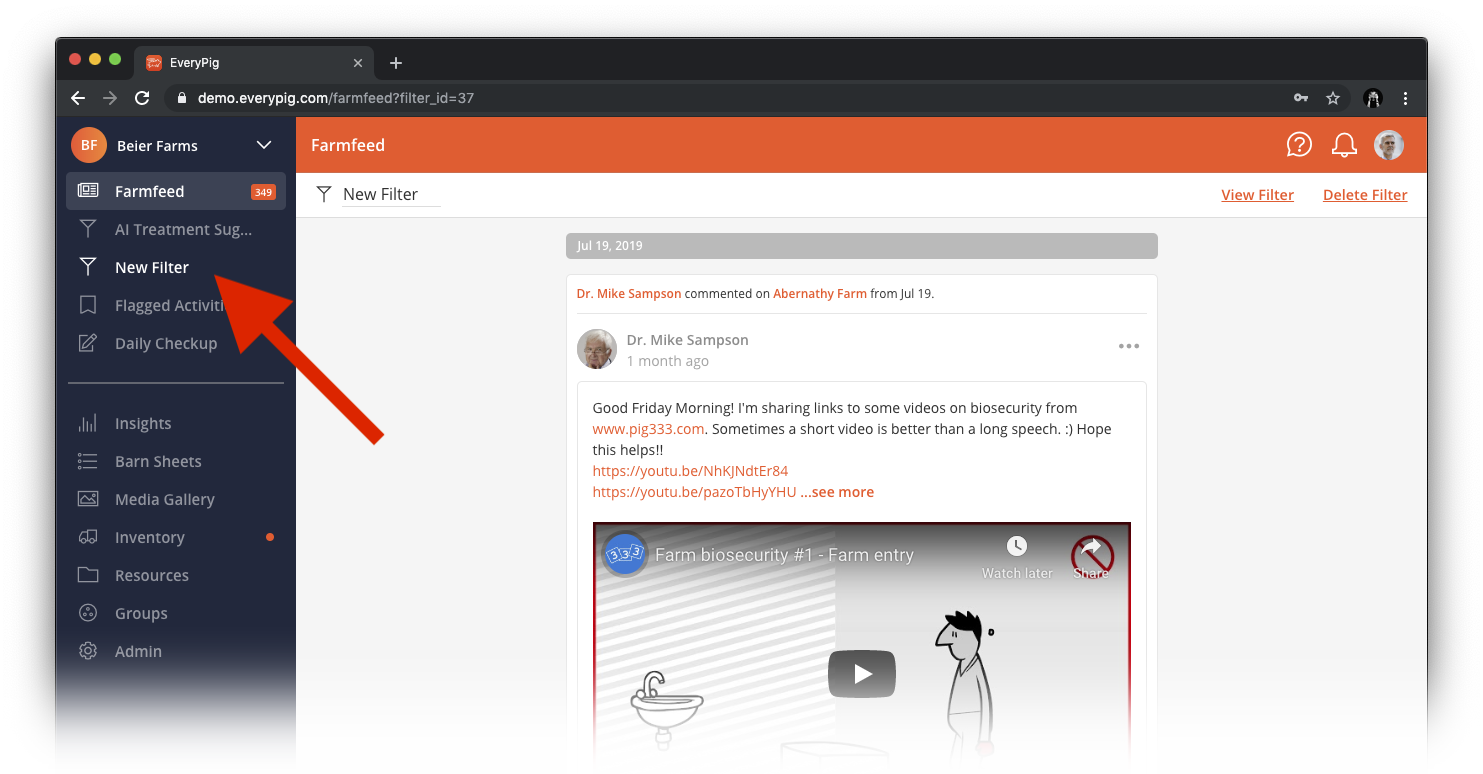Click the View Filter link
The image size is (1483, 774).
pos(1257,195)
